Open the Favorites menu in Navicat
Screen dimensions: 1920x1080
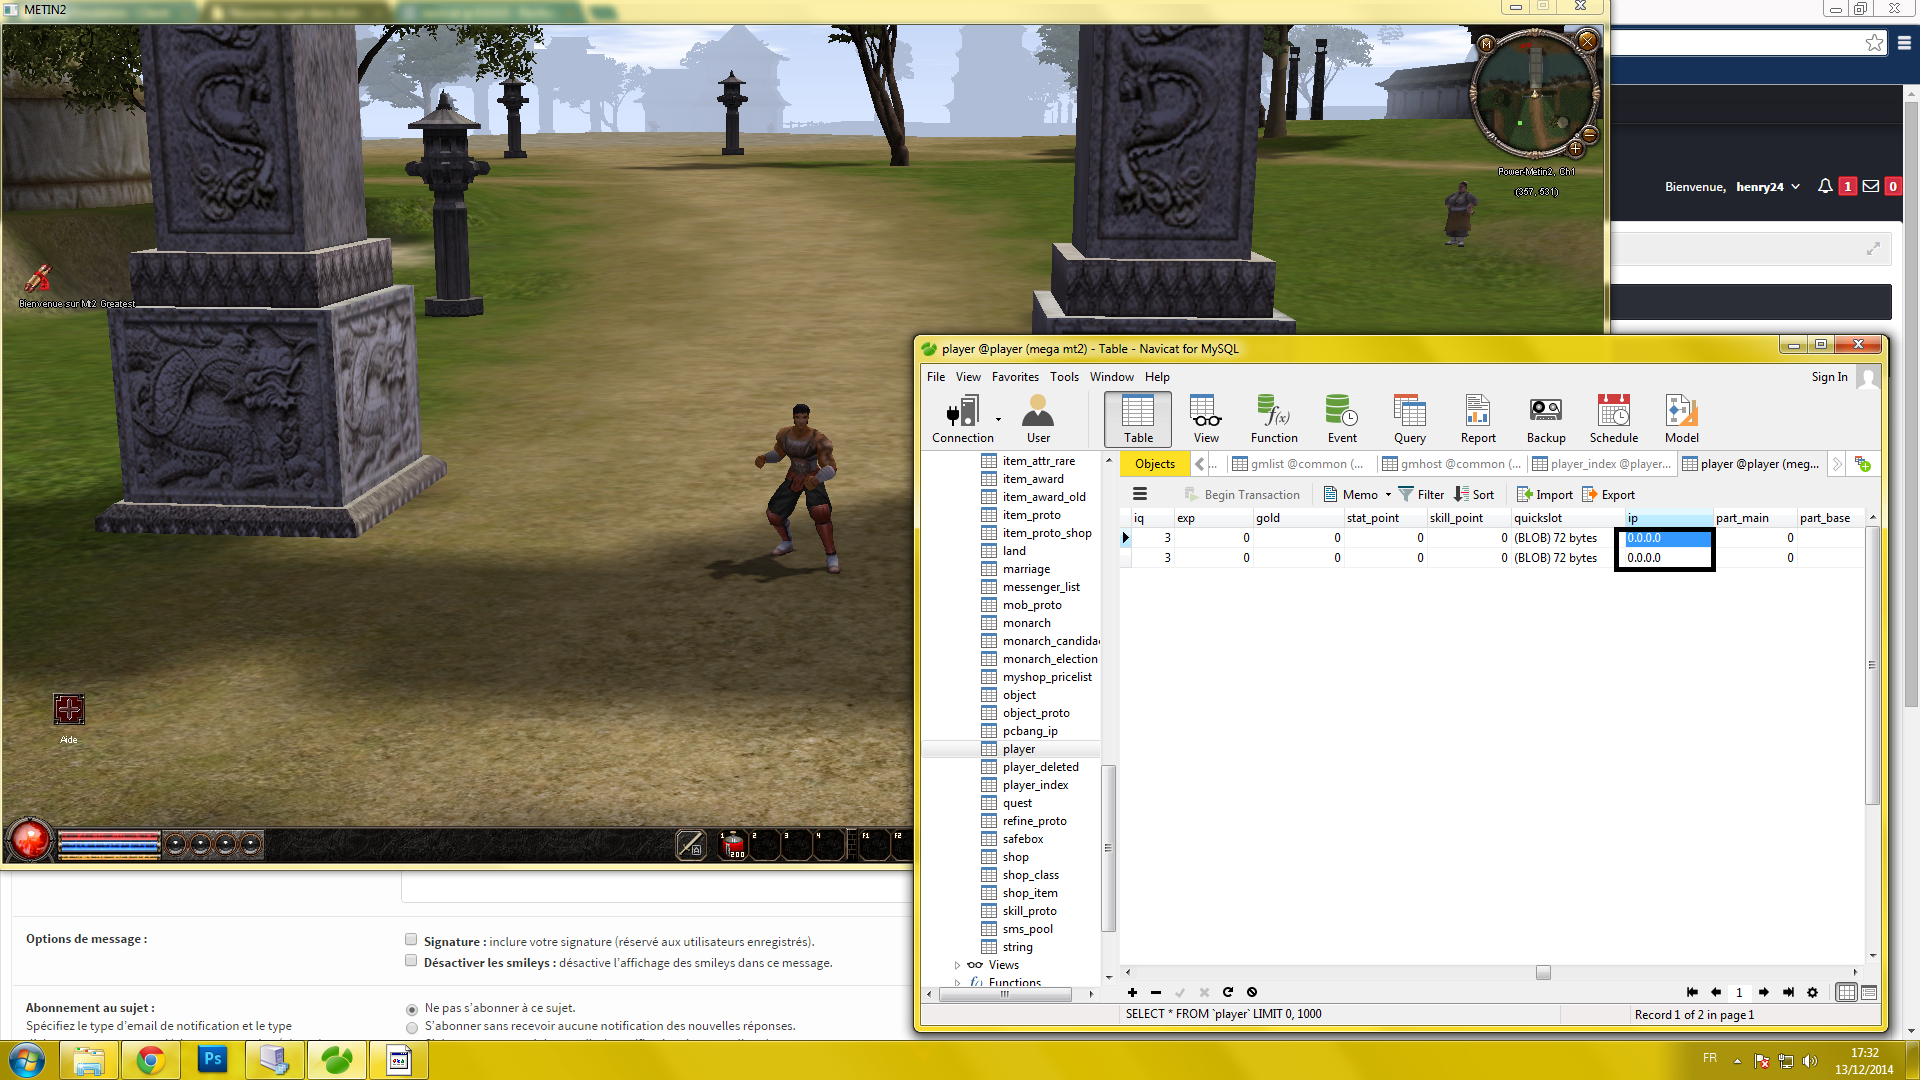coord(1015,377)
